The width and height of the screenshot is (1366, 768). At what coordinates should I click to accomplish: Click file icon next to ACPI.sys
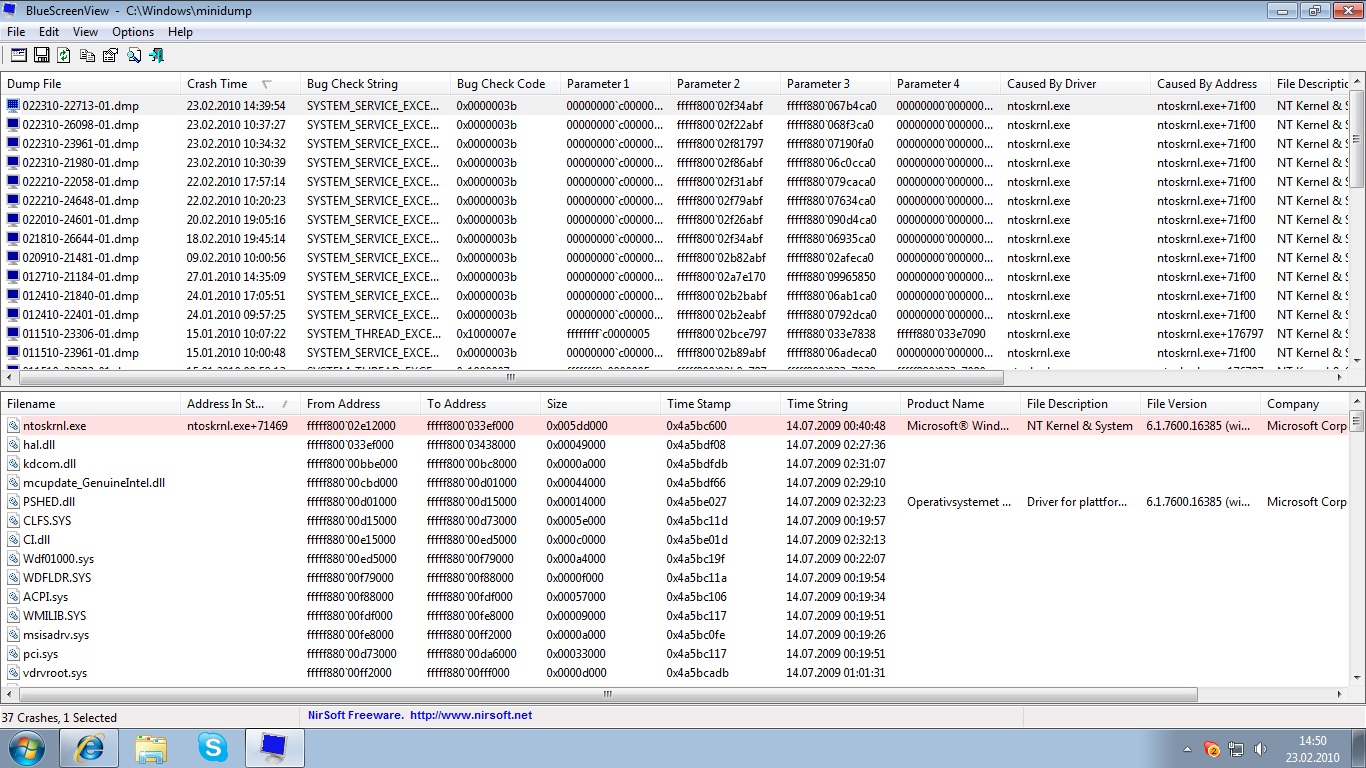[13, 596]
